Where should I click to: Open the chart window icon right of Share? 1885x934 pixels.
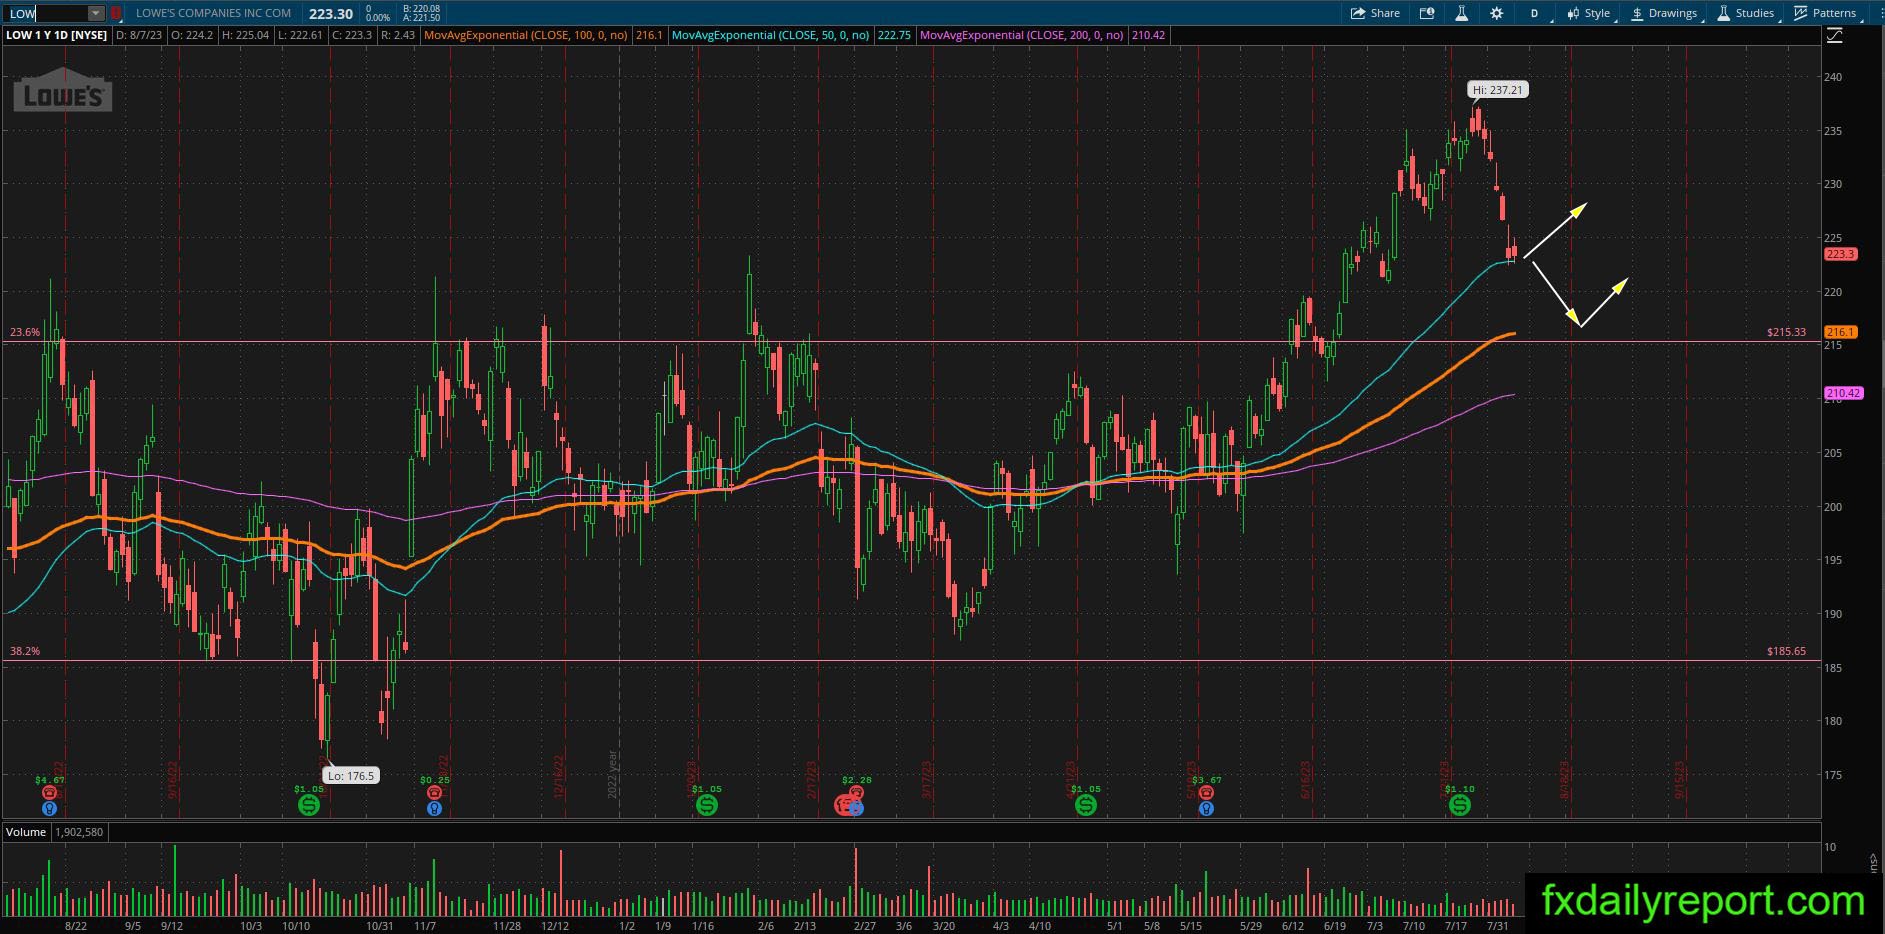pyautogui.click(x=1427, y=13)
